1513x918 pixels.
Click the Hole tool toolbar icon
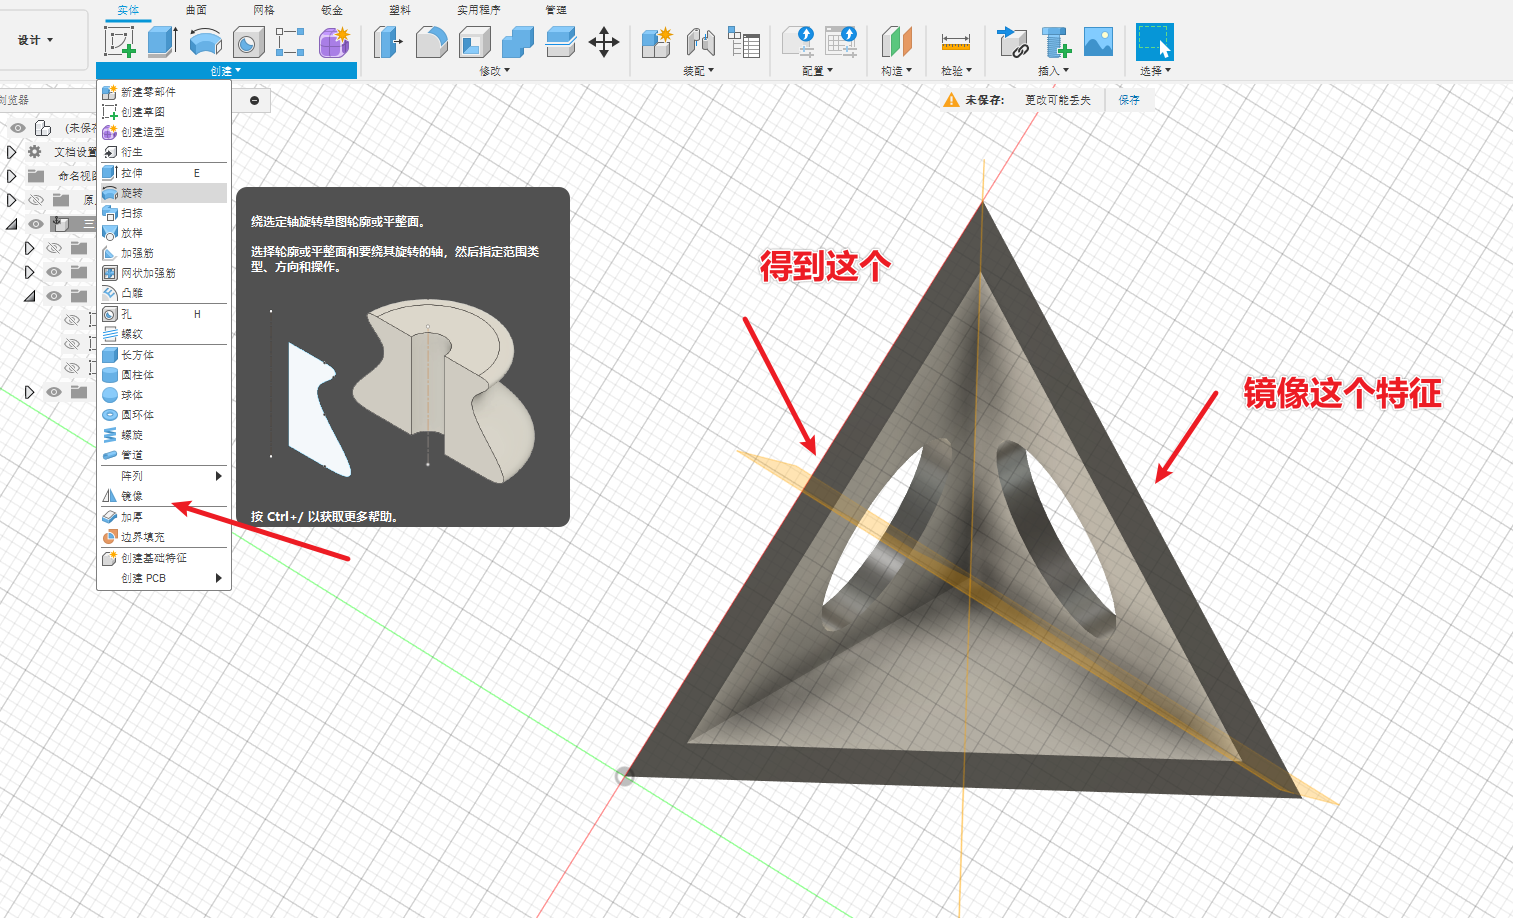click(x=248, y=42)
